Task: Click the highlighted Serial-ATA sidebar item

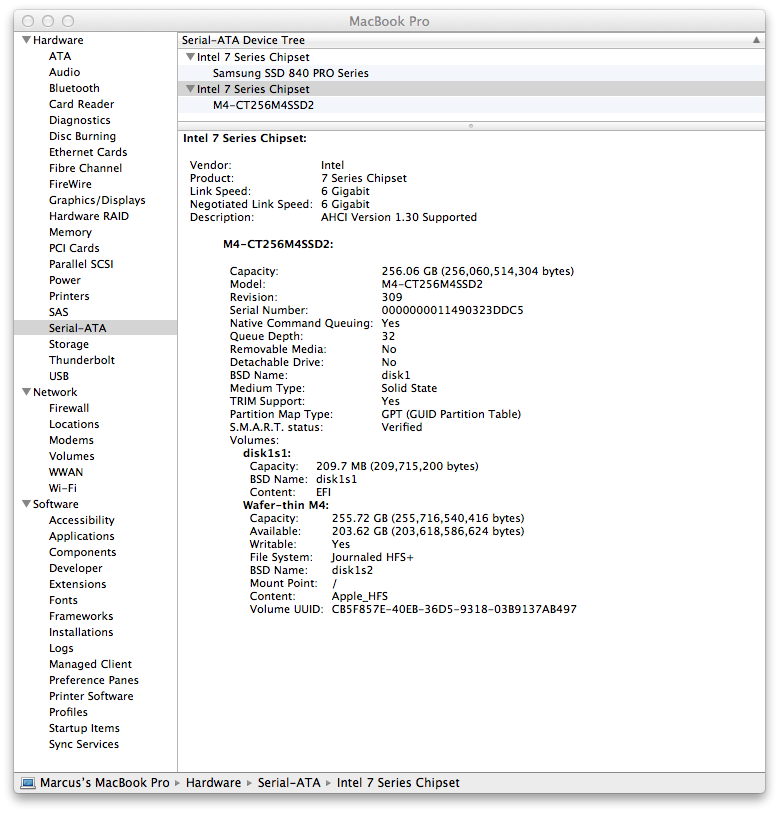Action: tap(95, 328)
